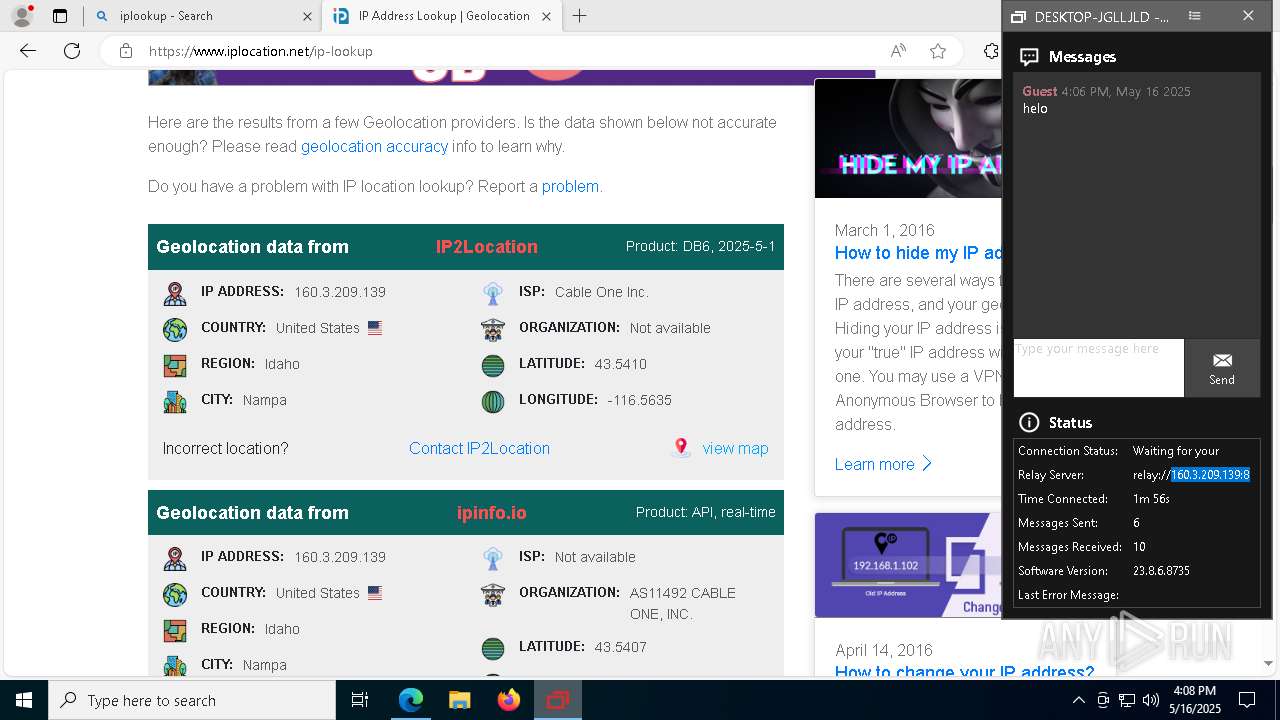Screen dimensions: 1280x720
Task: Click the ipinfo.io organization icon
Action: [x=493, y=594]
